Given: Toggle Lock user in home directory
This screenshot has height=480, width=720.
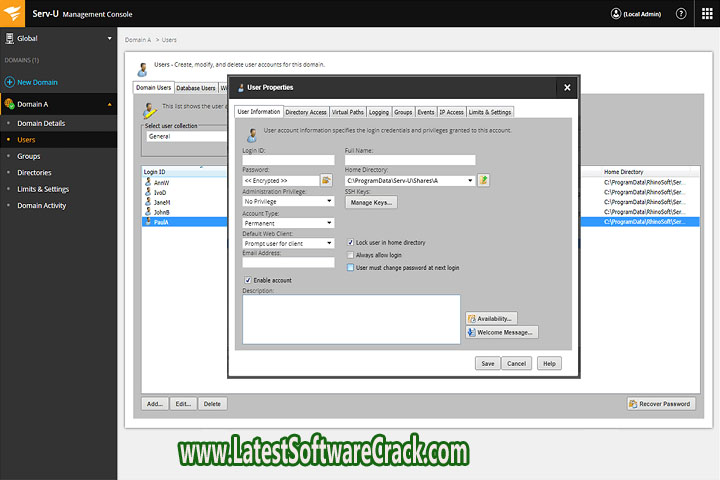Looking at the screenshot, I should [350, 242].
